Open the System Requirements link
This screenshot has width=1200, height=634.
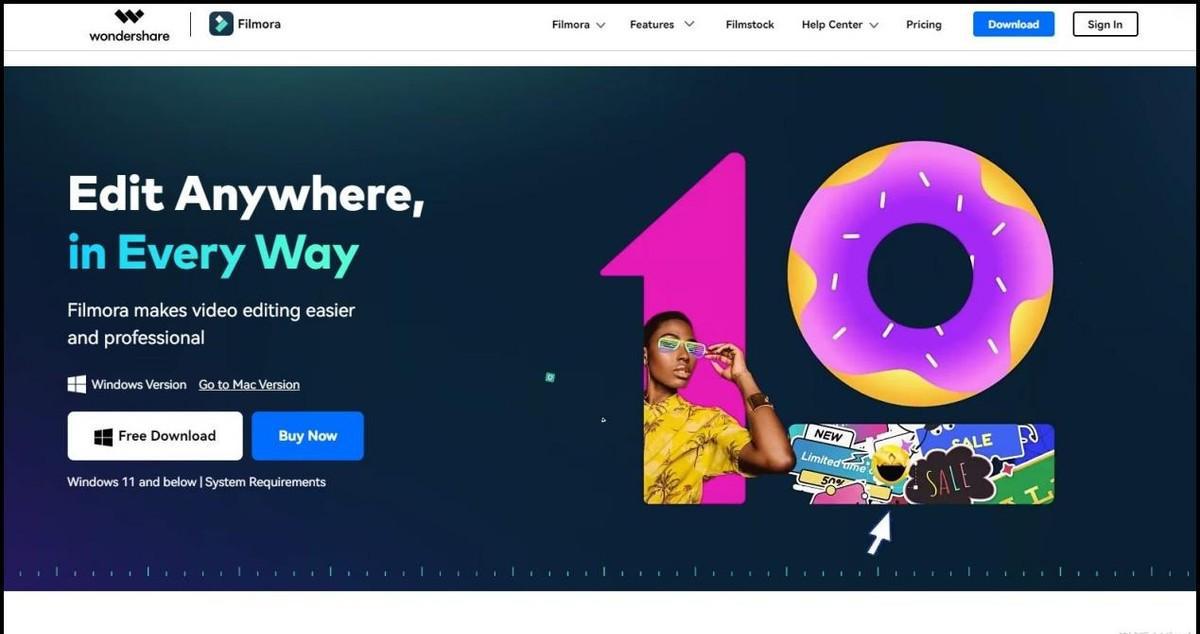point(265,482)
